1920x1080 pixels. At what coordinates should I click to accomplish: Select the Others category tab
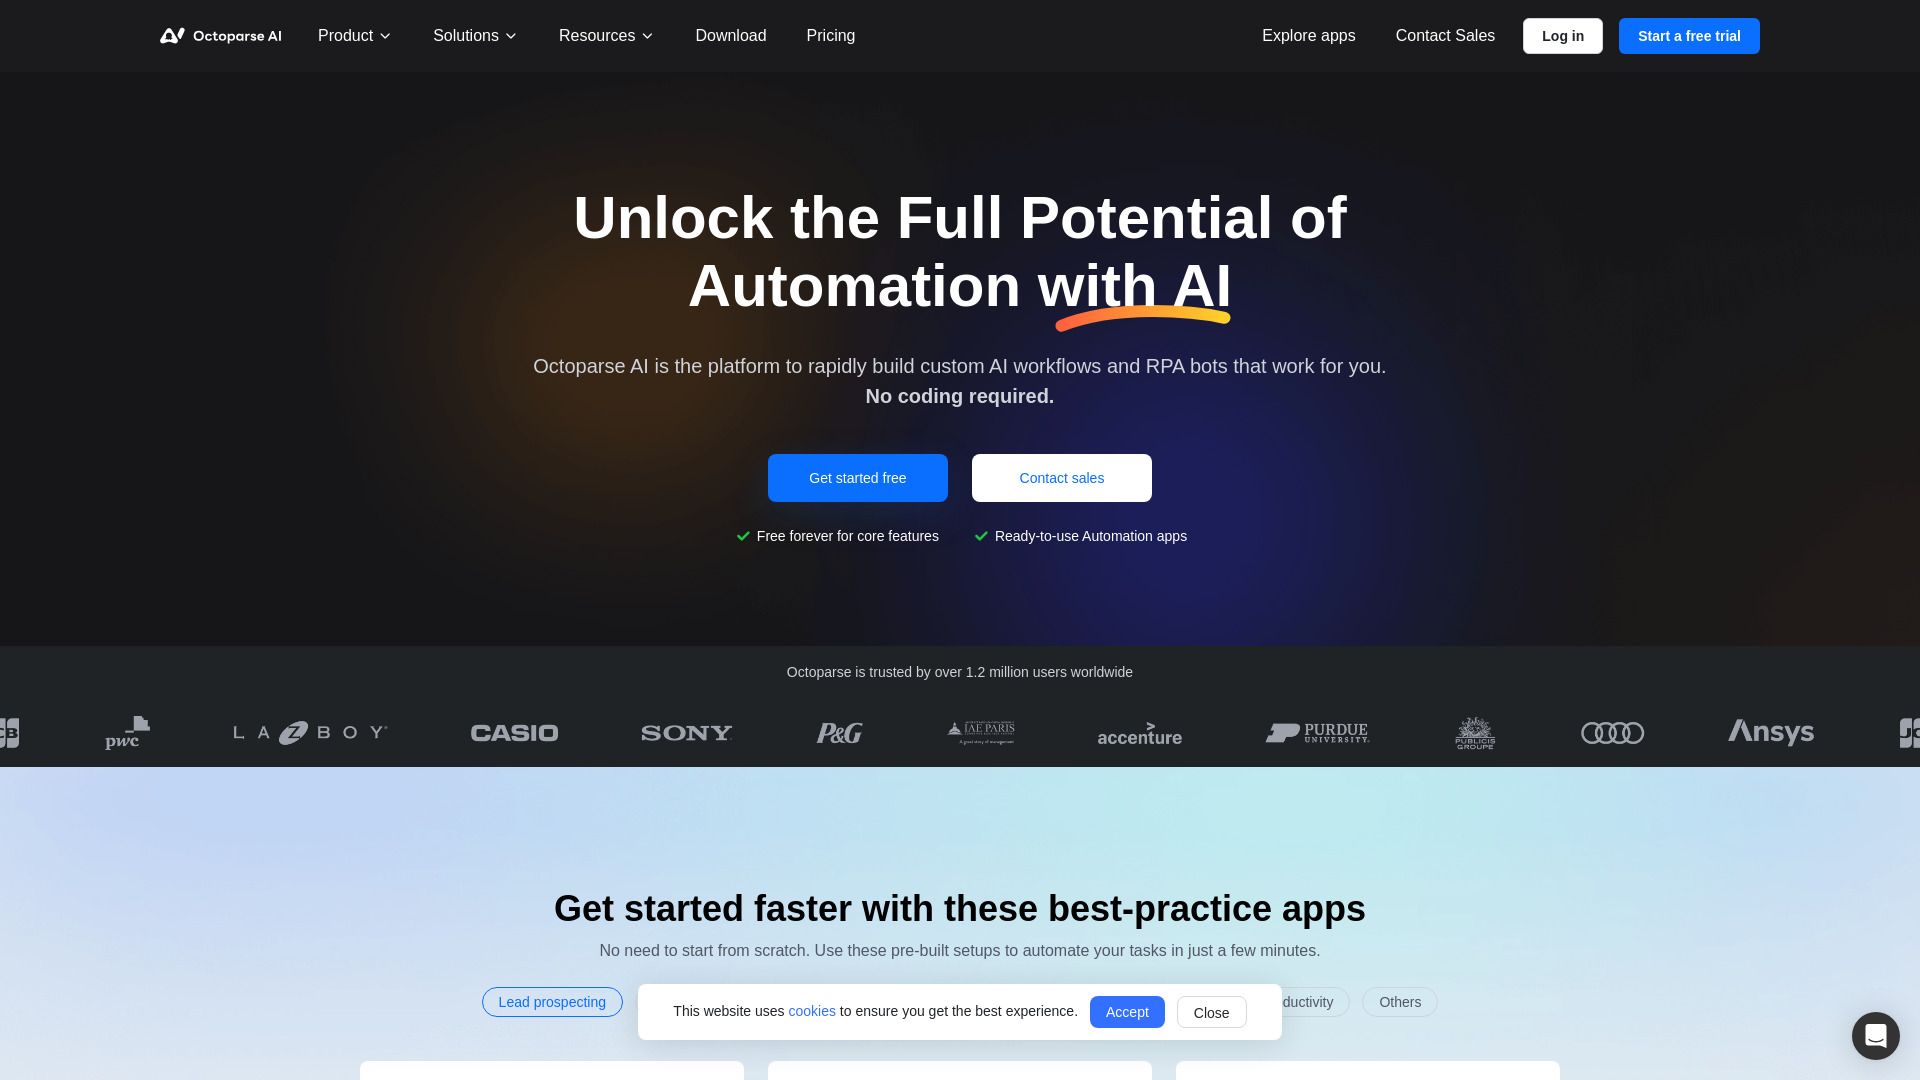point(1399,1002)
